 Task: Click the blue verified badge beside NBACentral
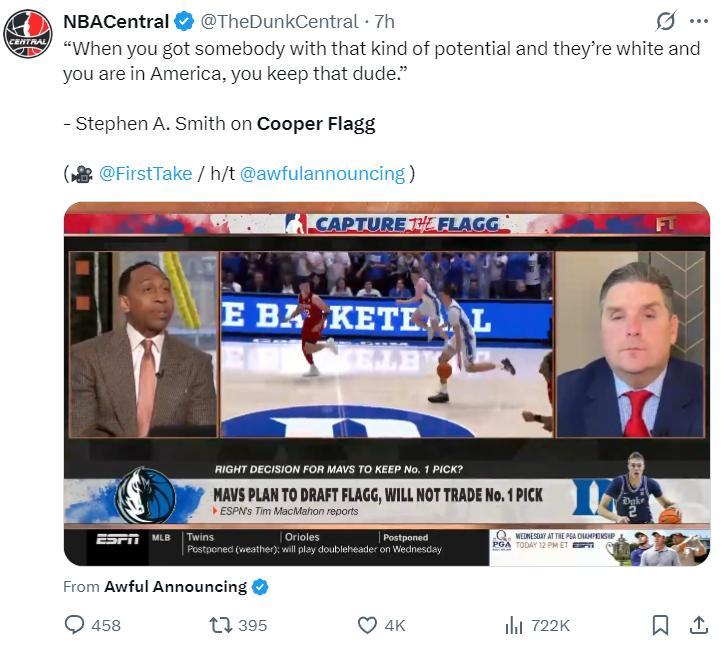[184, 21]
